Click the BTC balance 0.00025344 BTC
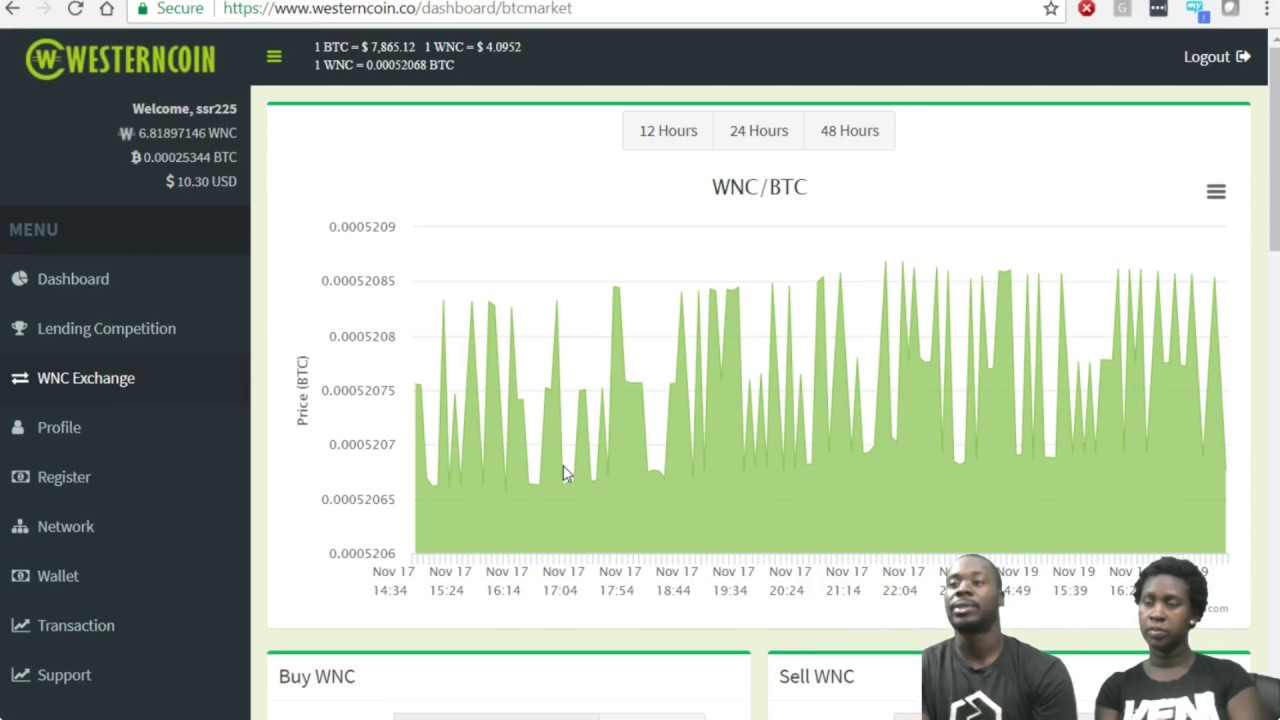 (x=184, y=157)
